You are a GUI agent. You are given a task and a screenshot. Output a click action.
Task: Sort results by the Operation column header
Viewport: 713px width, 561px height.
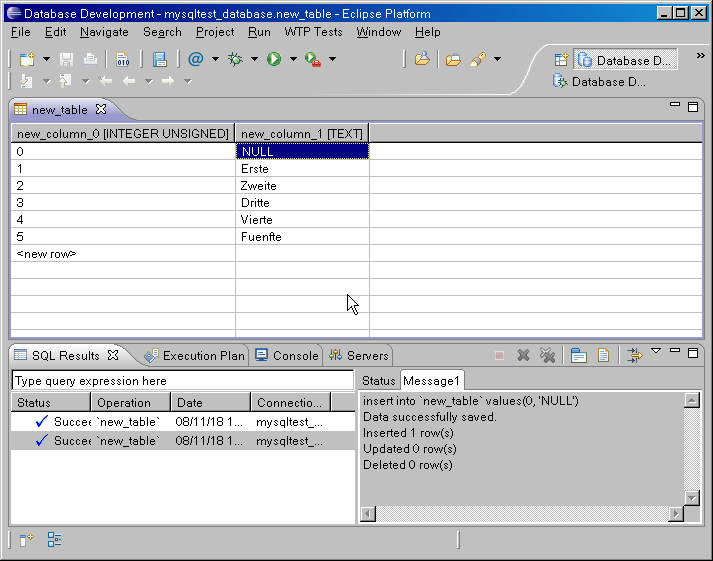pyautogui.click(x=124, y=403)
